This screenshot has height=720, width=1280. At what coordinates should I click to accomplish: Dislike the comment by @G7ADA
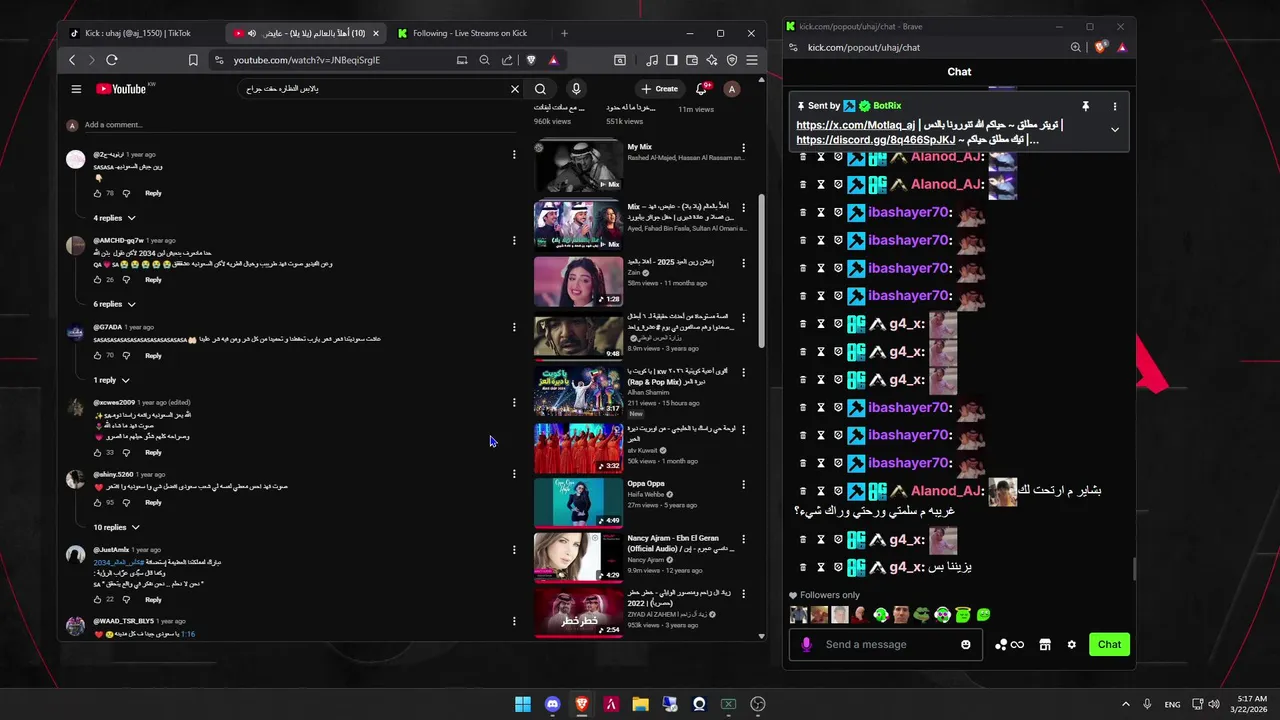(x=126, y=355)
